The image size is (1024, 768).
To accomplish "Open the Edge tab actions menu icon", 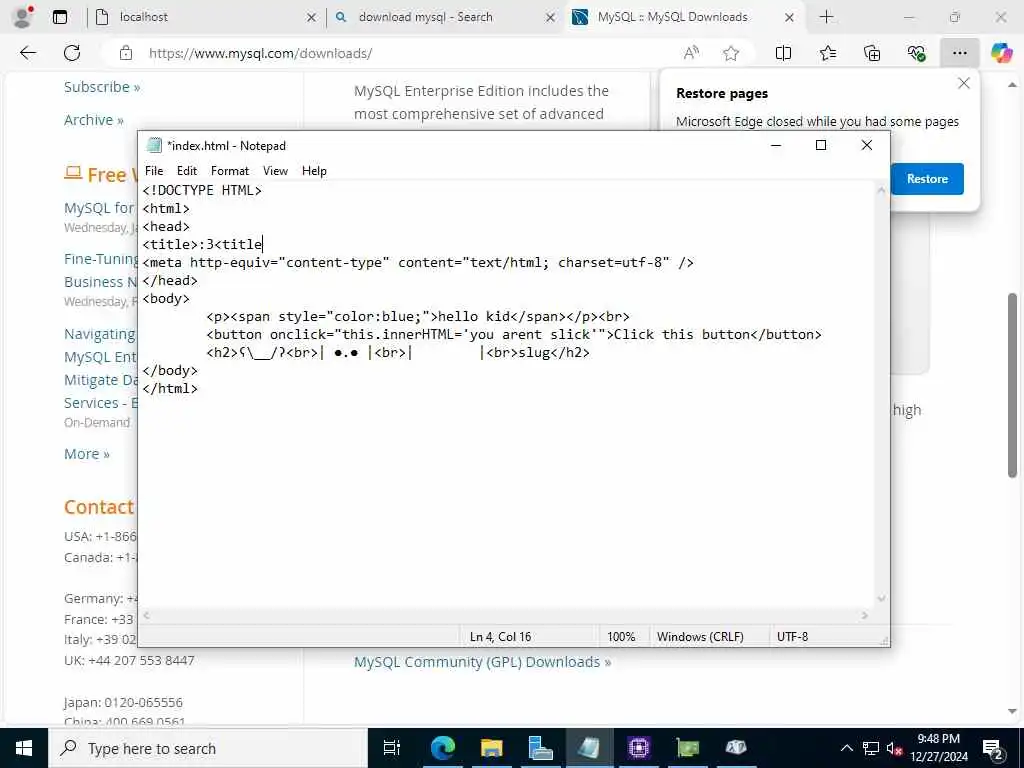I will coord(59,17).
